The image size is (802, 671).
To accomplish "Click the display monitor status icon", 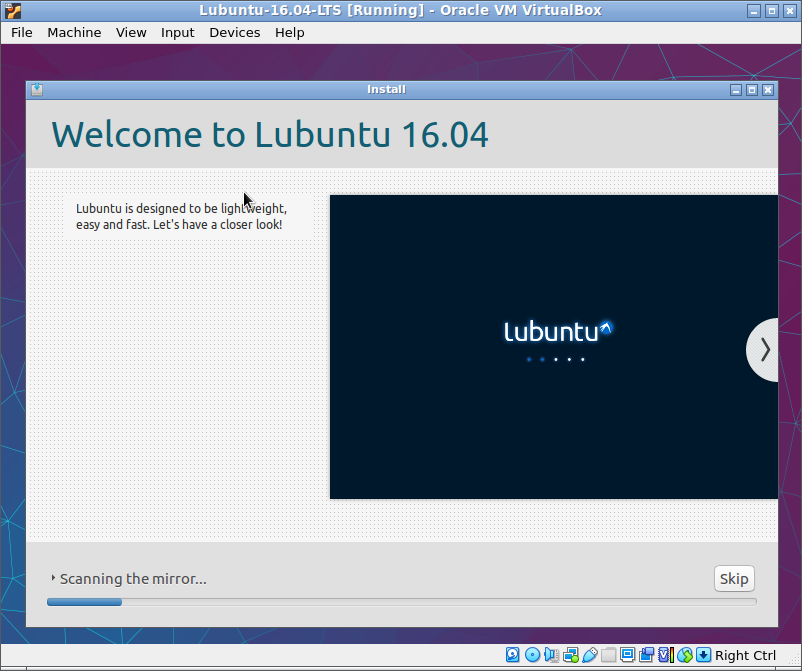I will point(628,655).
